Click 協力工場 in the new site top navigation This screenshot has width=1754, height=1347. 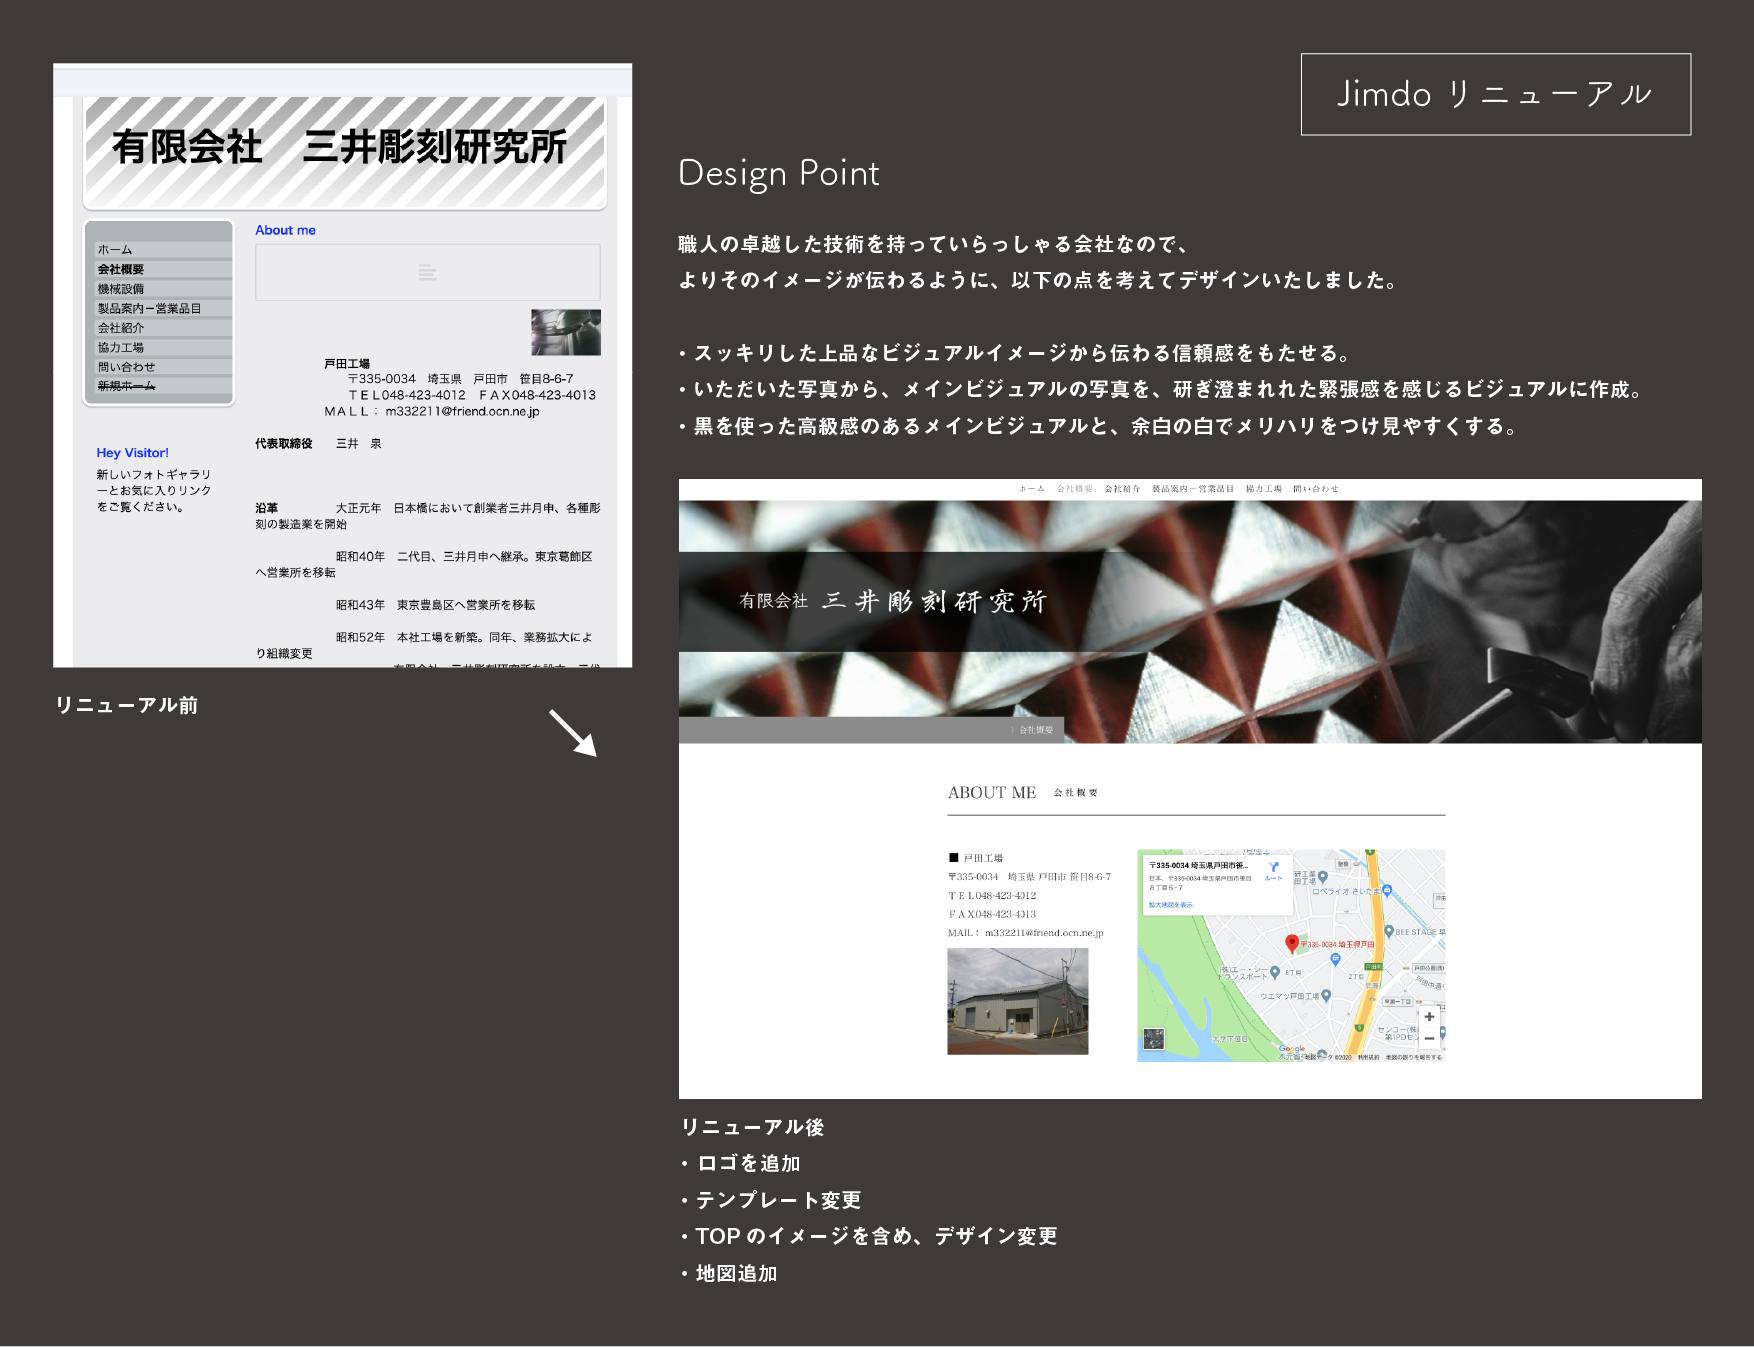[1264, 489]
